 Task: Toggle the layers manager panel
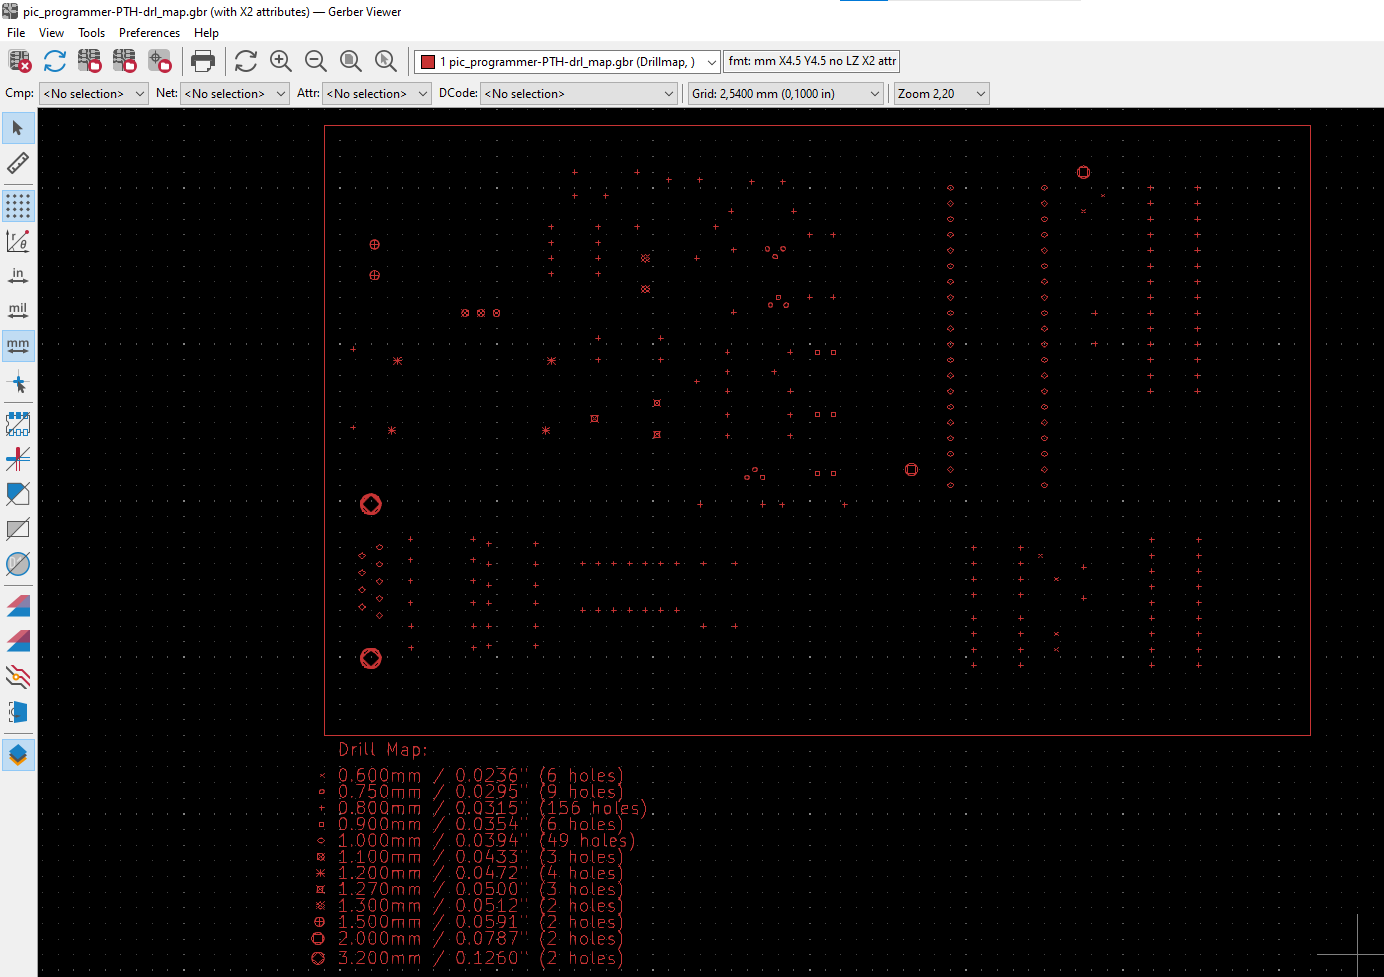tap(18, 755)
